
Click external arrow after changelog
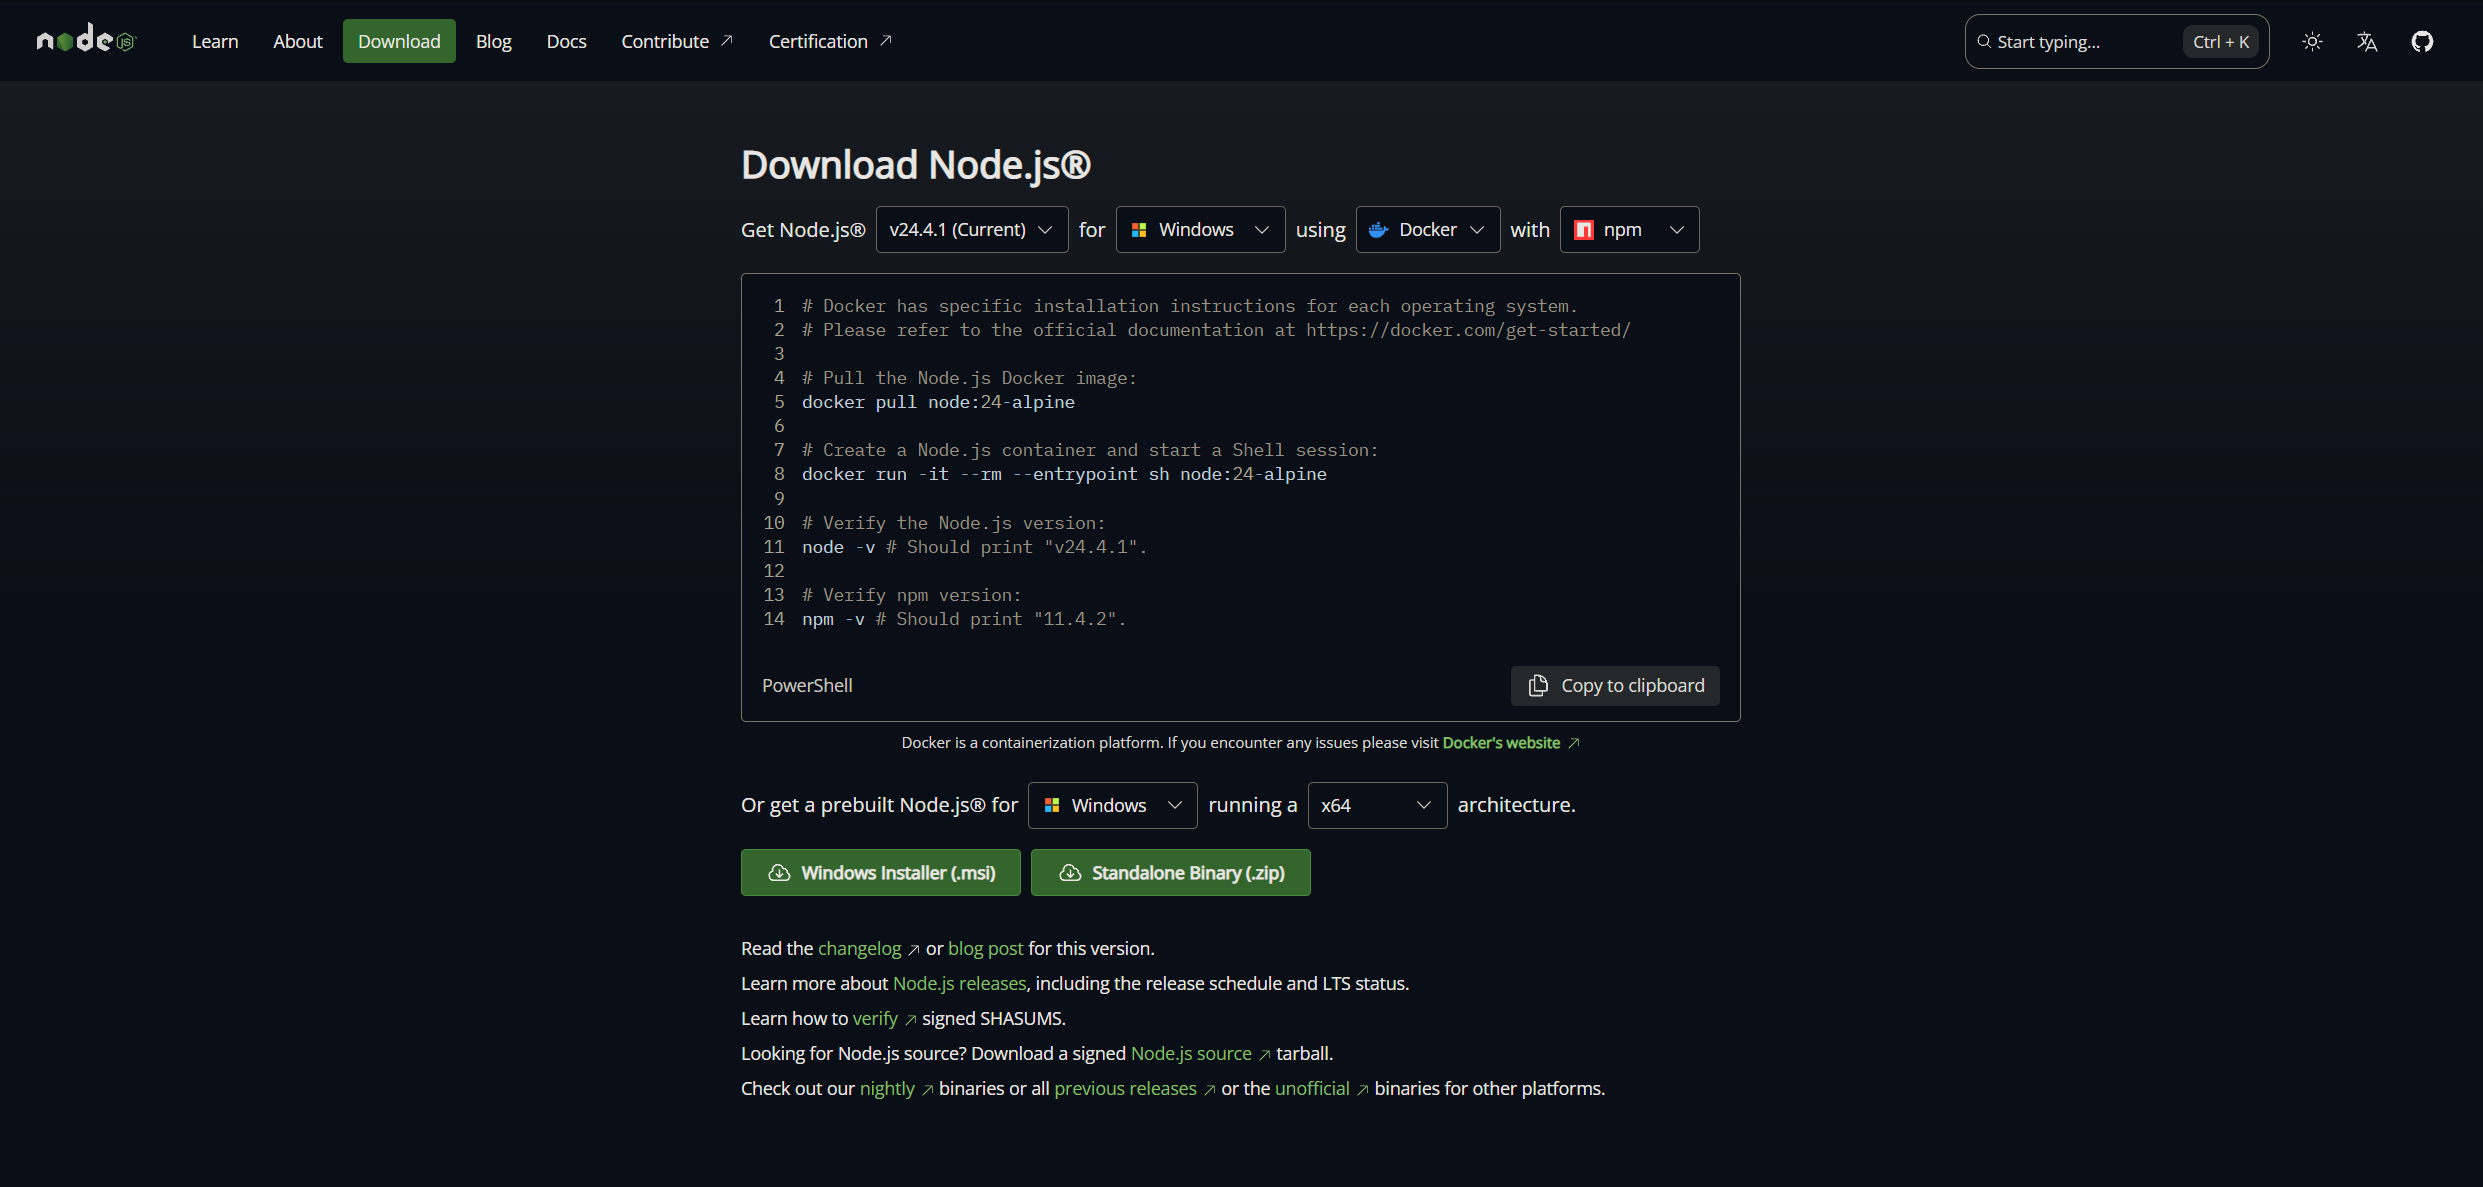click(x=913, y=950)
